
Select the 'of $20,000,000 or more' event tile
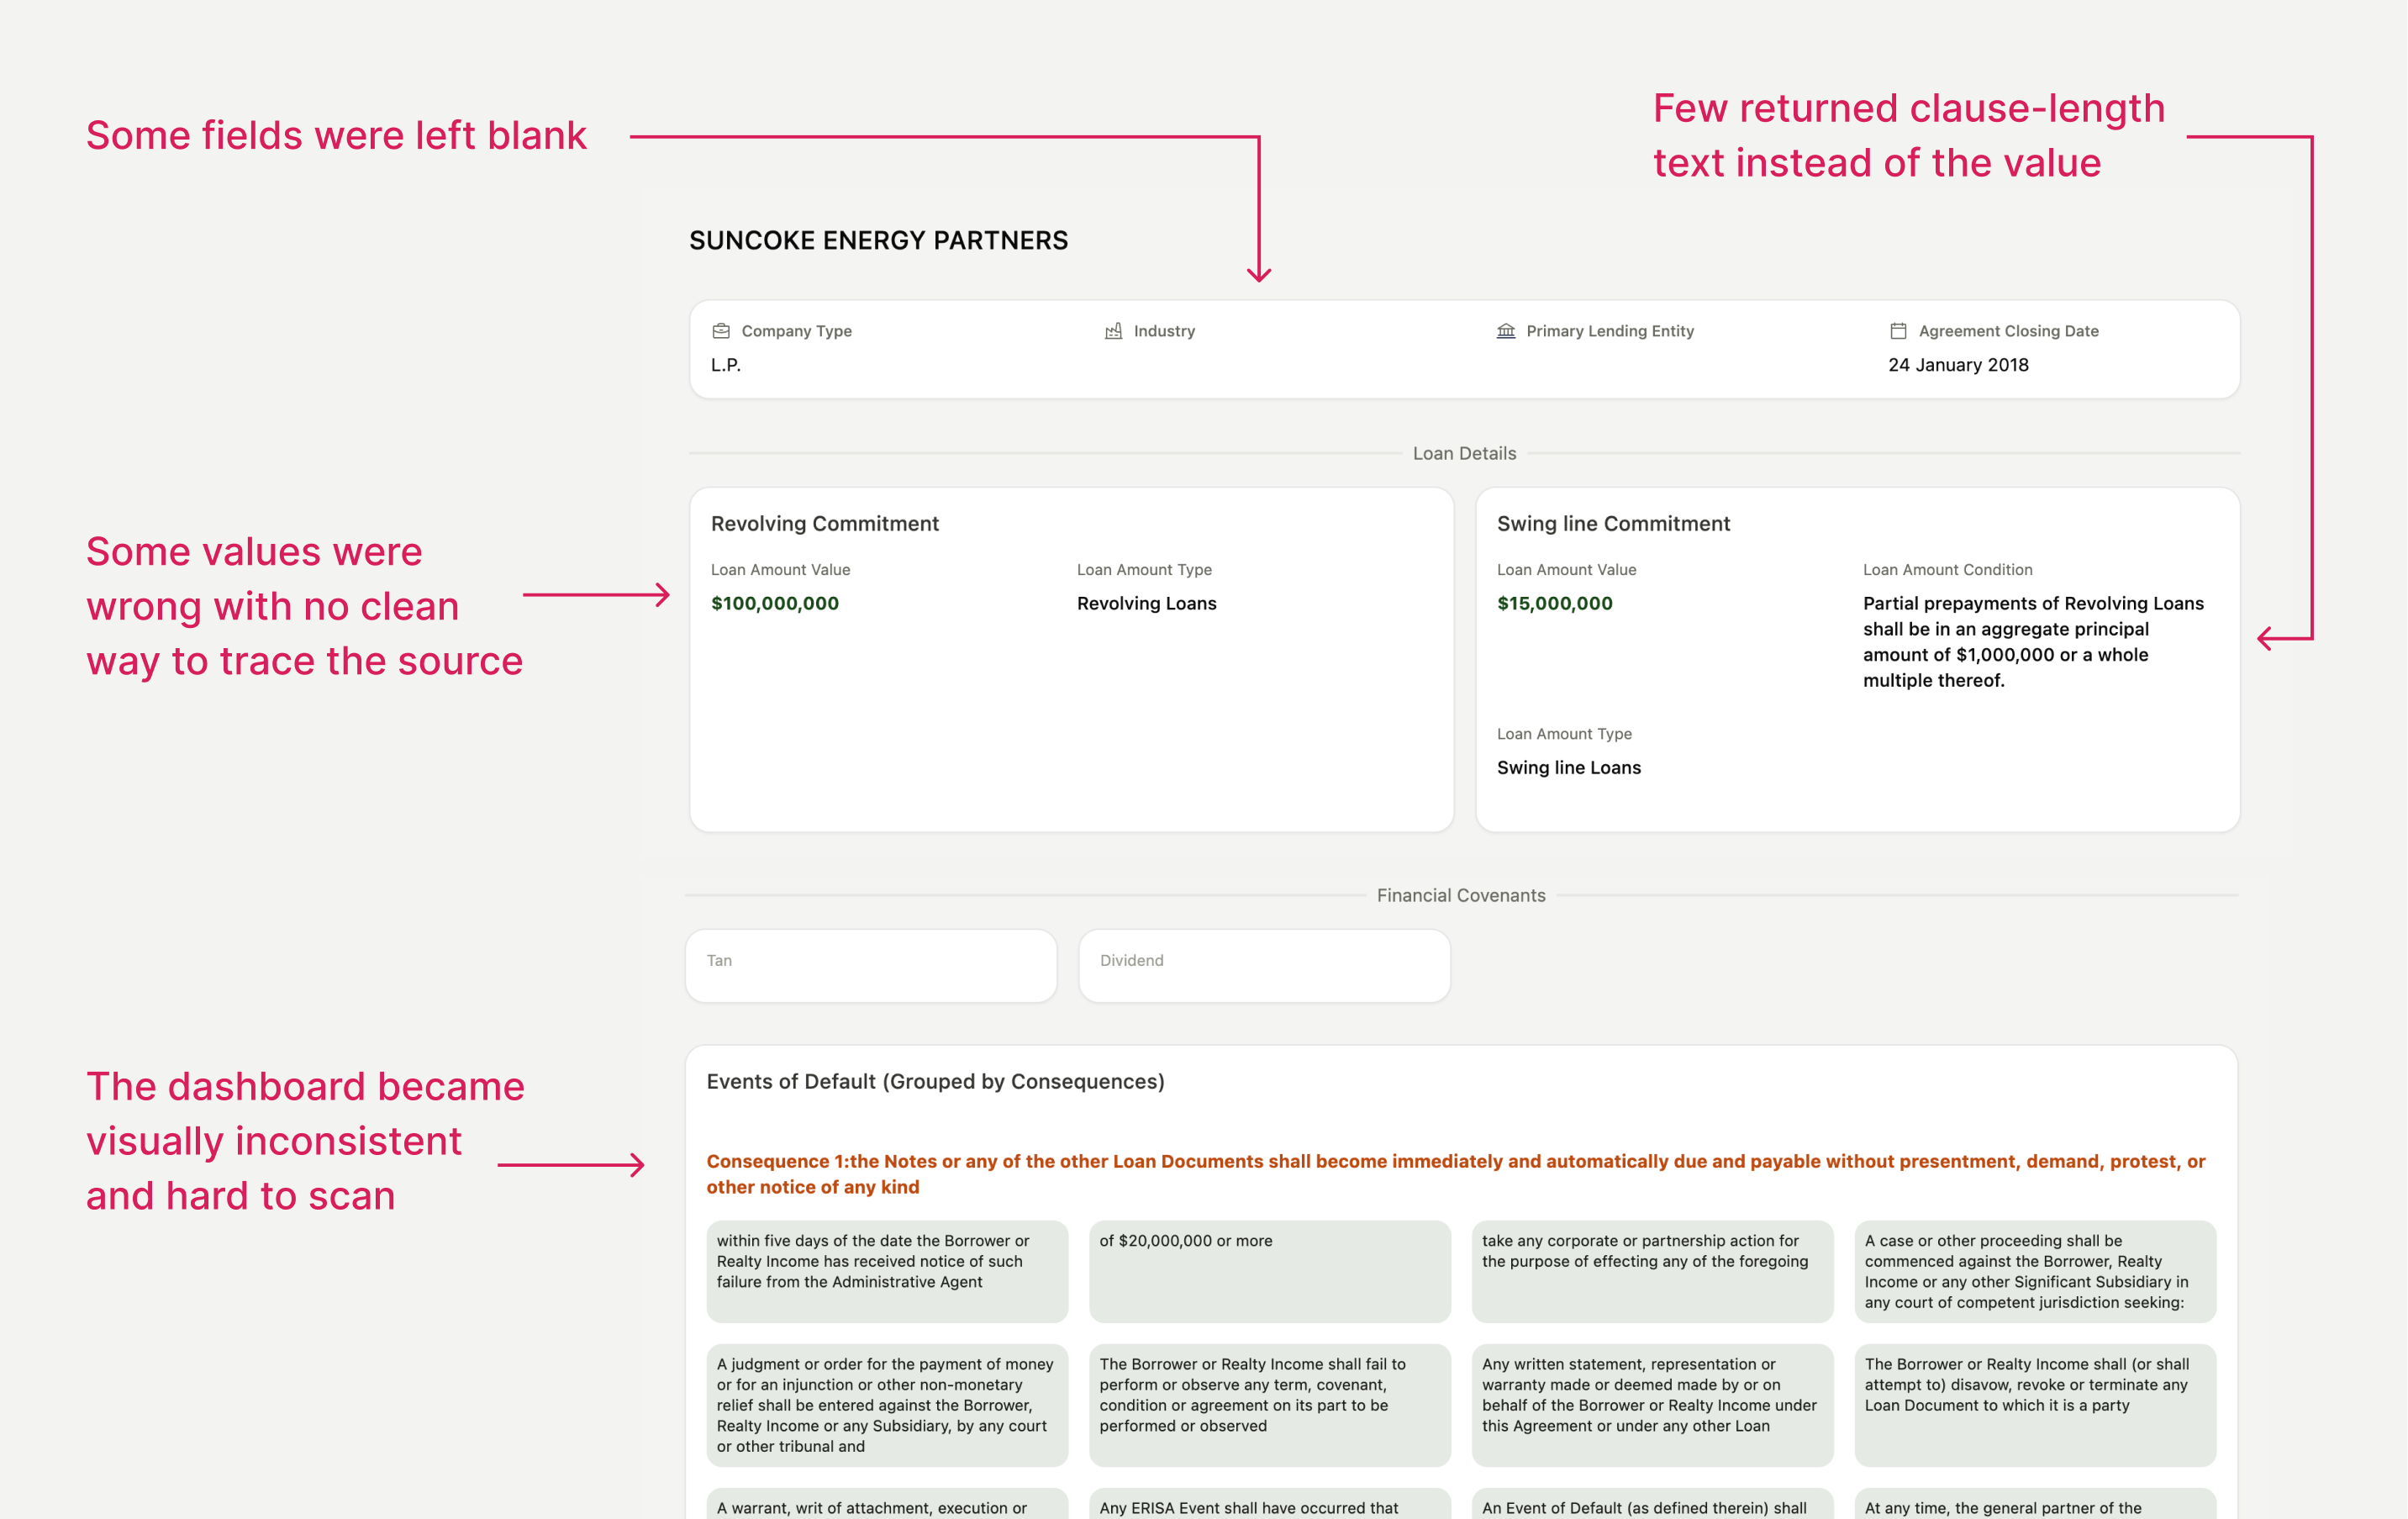[1269, 1270]
